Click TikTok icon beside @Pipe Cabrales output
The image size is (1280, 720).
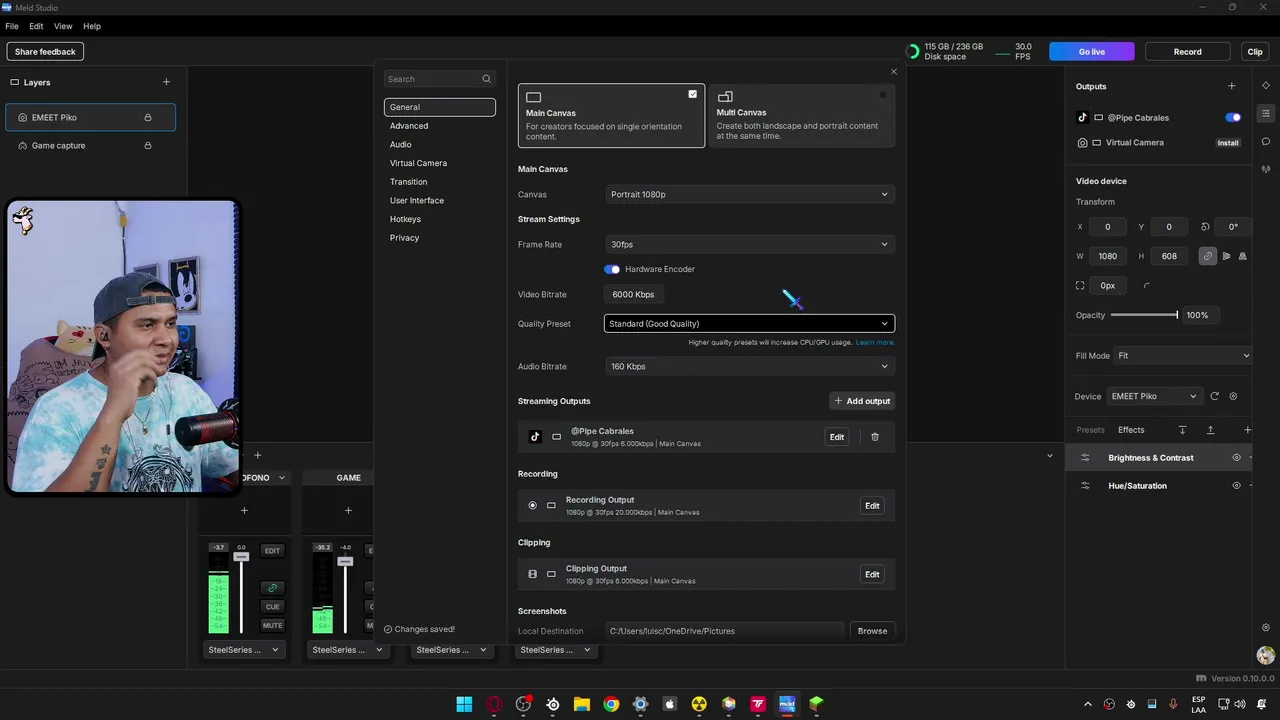(x=1082, y=117)
